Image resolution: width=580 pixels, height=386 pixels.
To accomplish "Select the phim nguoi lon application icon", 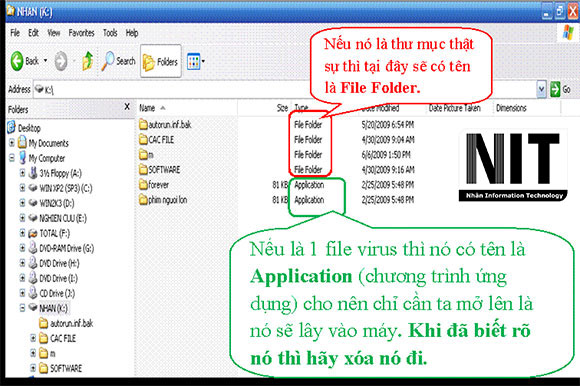I will 143,200.
